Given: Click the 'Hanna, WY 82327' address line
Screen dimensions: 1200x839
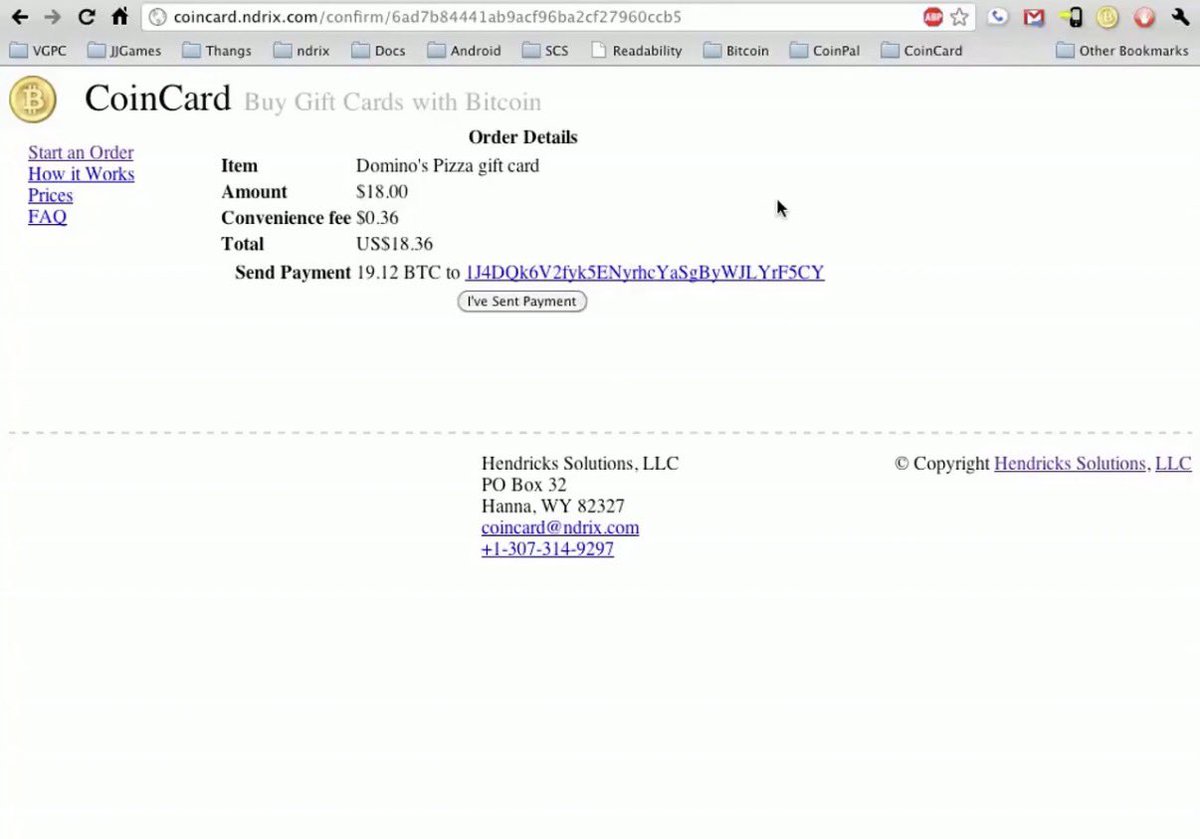Looking at the screenshot, I should point(553,507).
